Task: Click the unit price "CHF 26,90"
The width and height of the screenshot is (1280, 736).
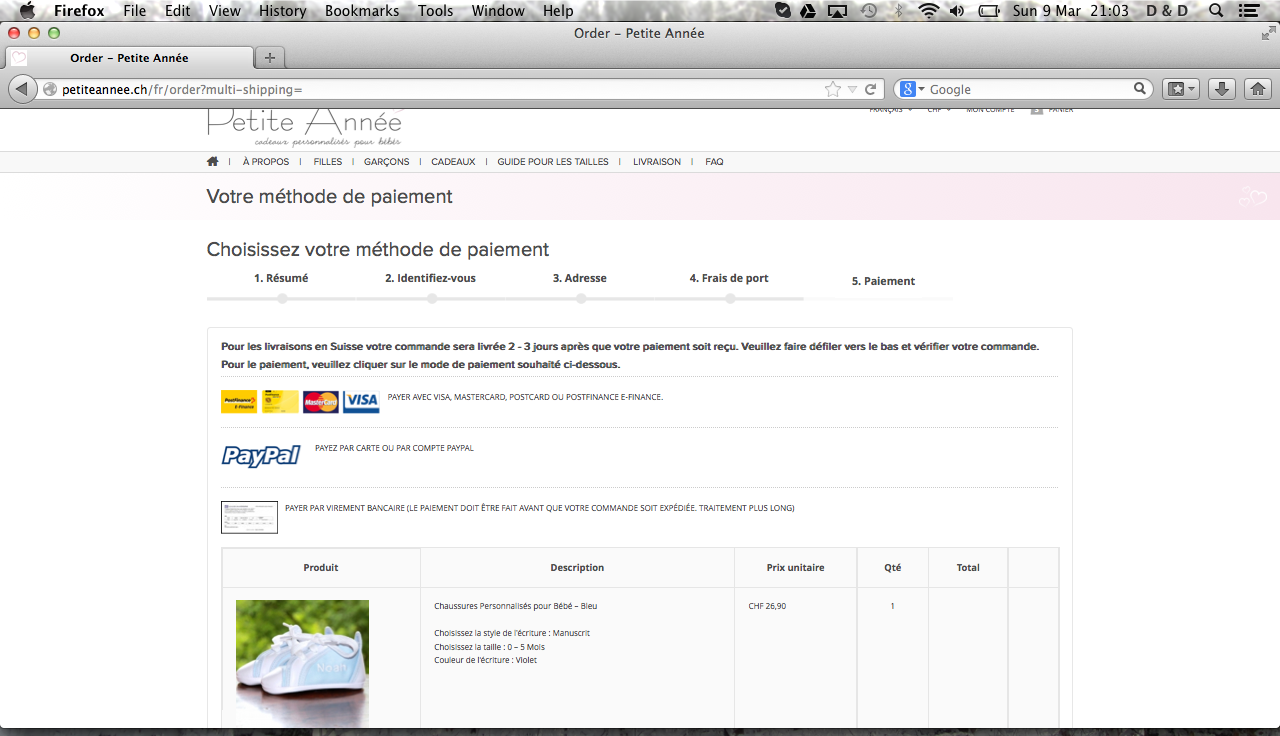Action: [x=767, y=606]
